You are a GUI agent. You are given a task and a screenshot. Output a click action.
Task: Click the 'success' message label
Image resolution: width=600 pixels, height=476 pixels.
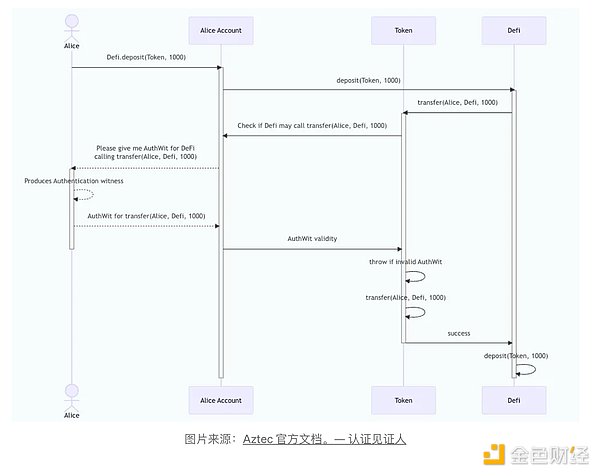(459, 333)
